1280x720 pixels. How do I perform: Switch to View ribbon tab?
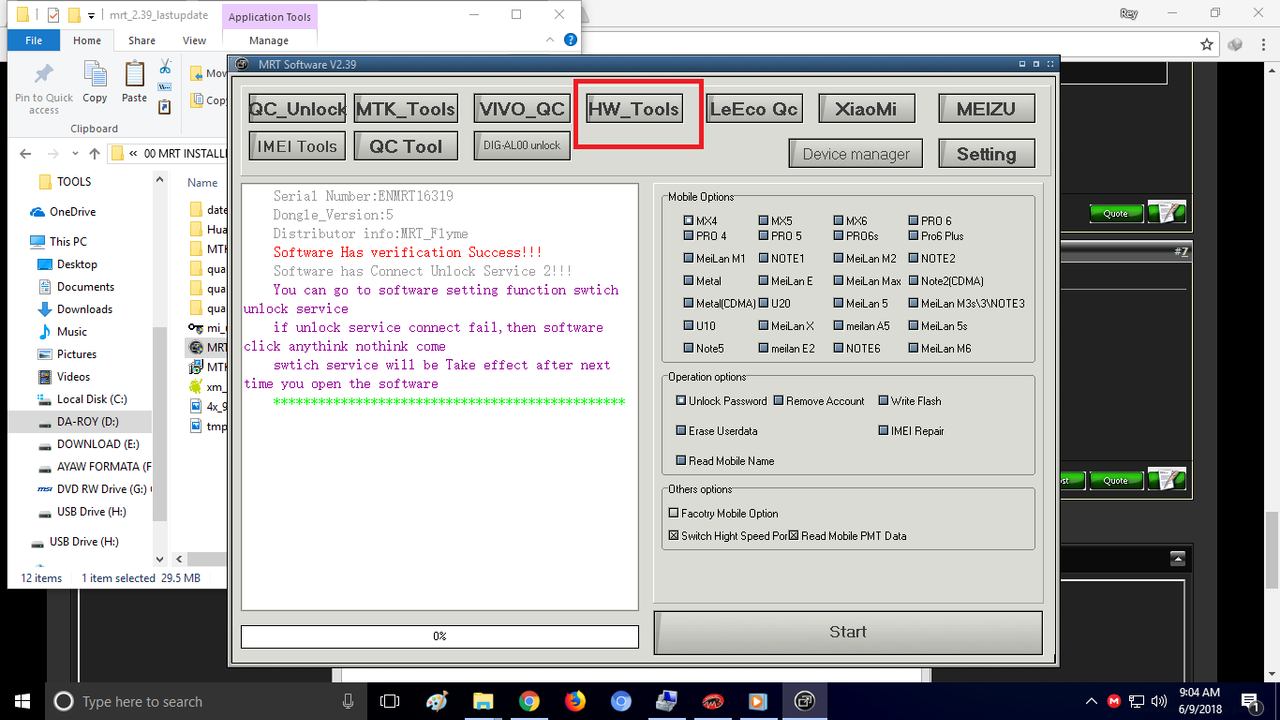[x=194, y=41]
